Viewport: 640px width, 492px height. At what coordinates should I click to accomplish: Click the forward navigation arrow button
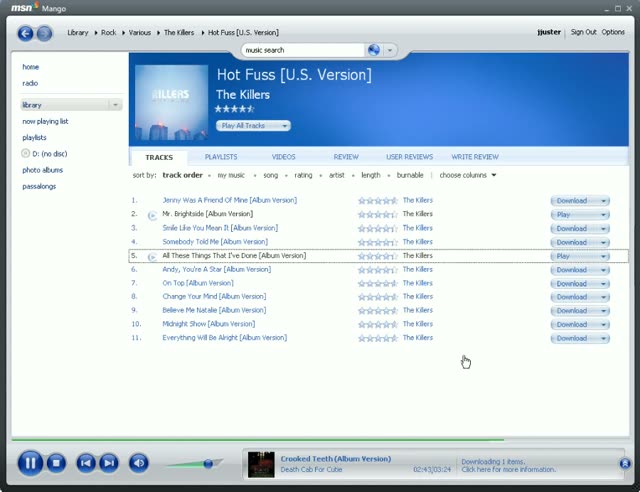44,33
